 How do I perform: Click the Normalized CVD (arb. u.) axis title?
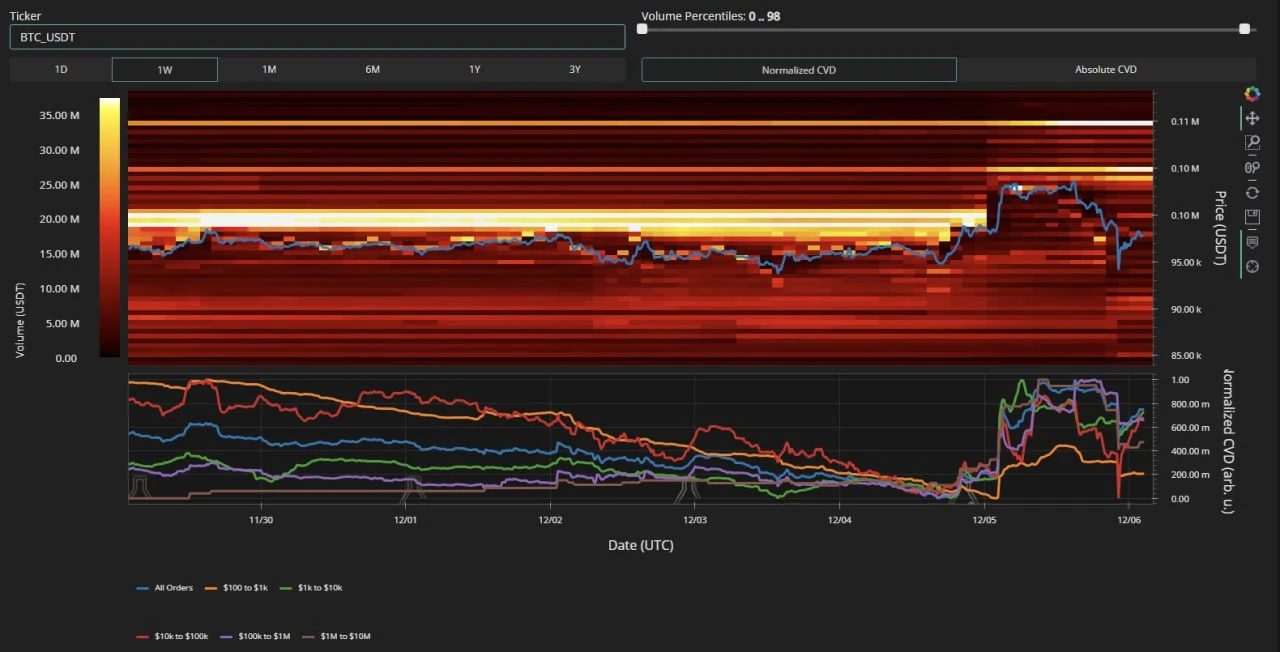coord(1228,442)
